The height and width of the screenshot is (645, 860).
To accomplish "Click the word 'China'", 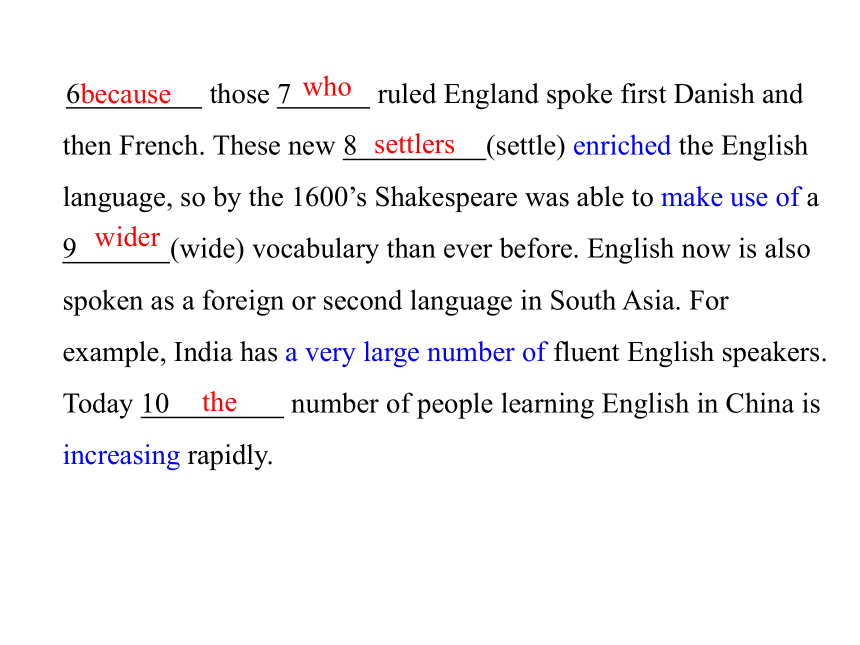I will click(x=760, y=404).
